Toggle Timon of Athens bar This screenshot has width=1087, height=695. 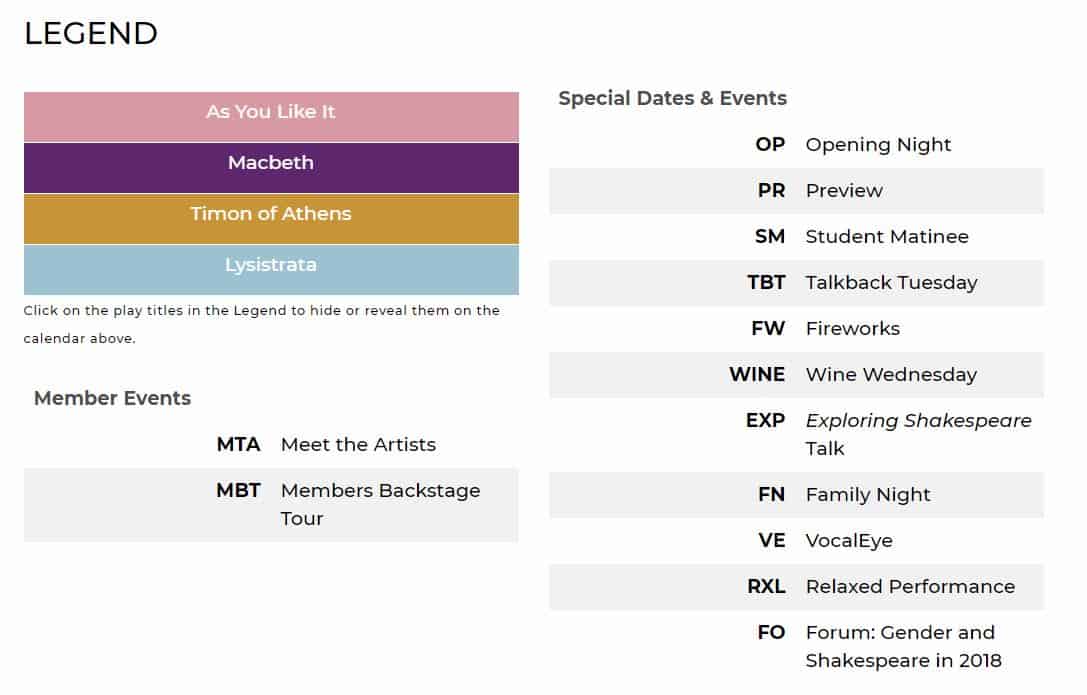(x=271, y=219)
